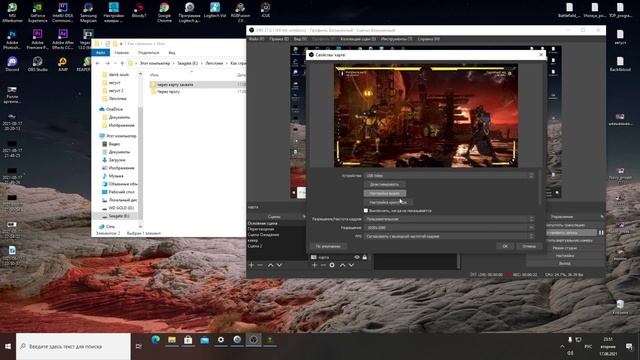Launch Discord desktop icon
Viewport: 640px width, 360px height.
click(12, 64)
